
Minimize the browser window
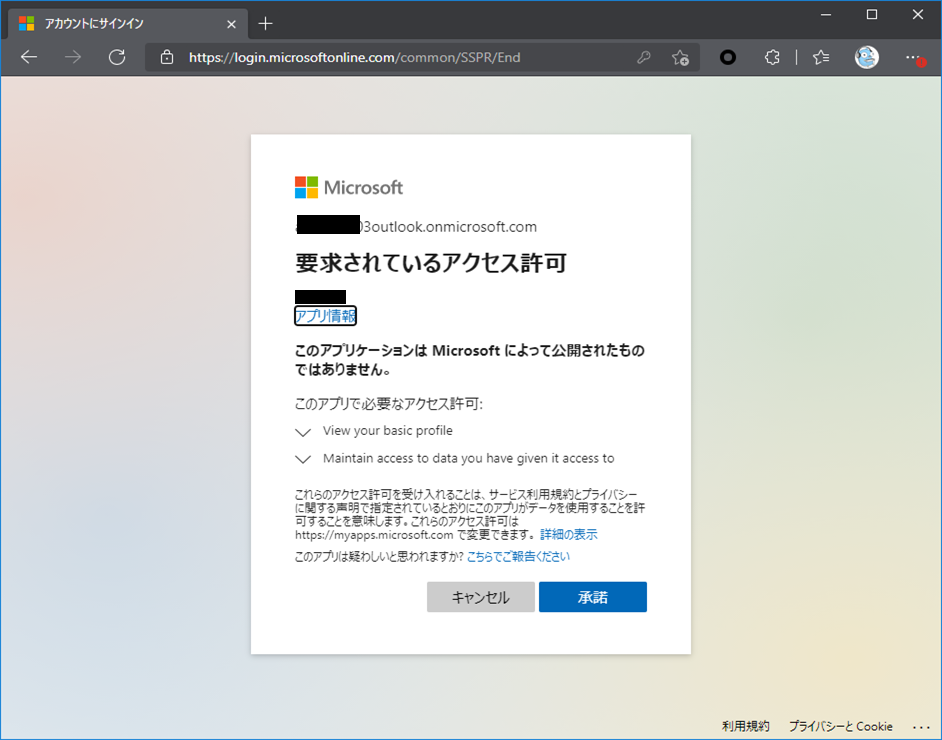tap(826, 14)
